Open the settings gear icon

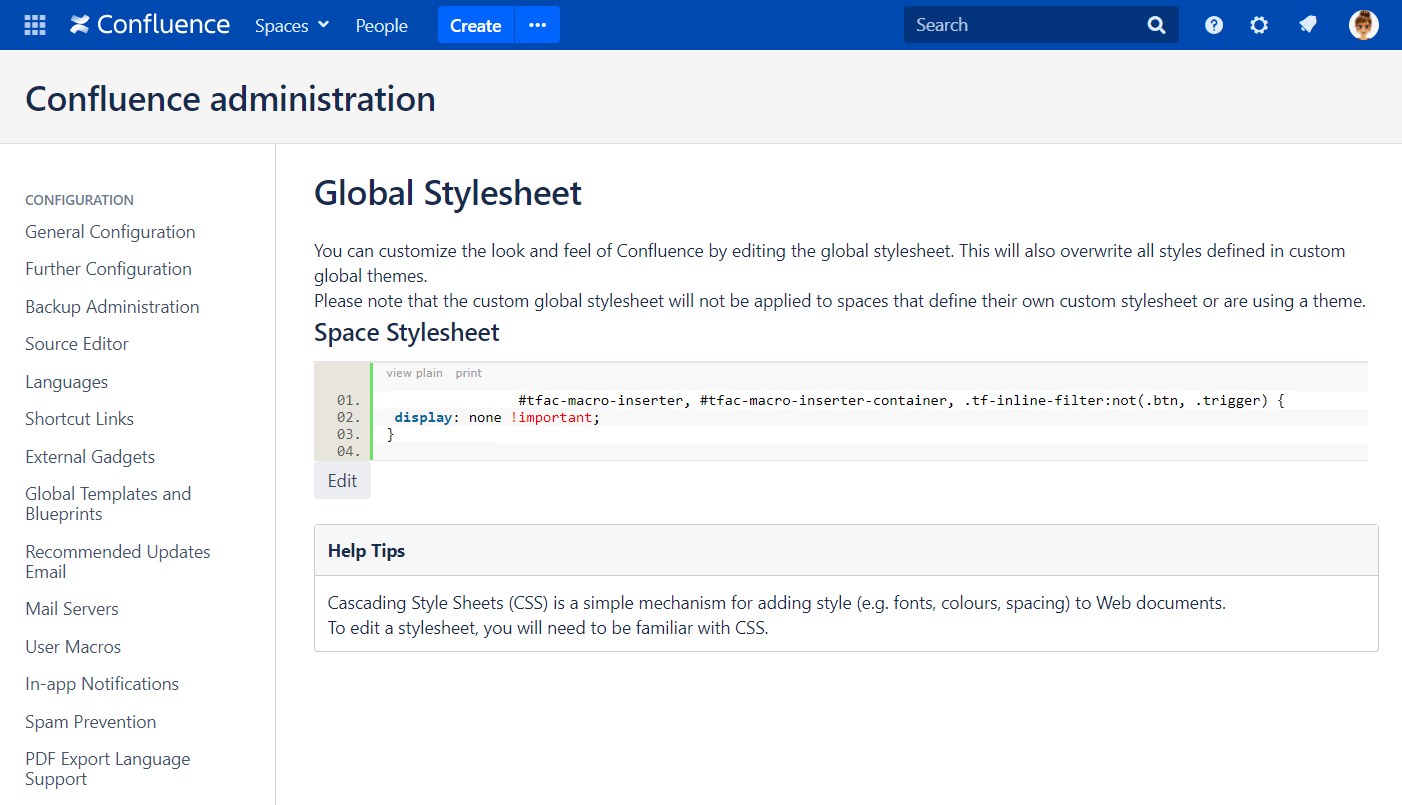click(x=1259, y=25)
